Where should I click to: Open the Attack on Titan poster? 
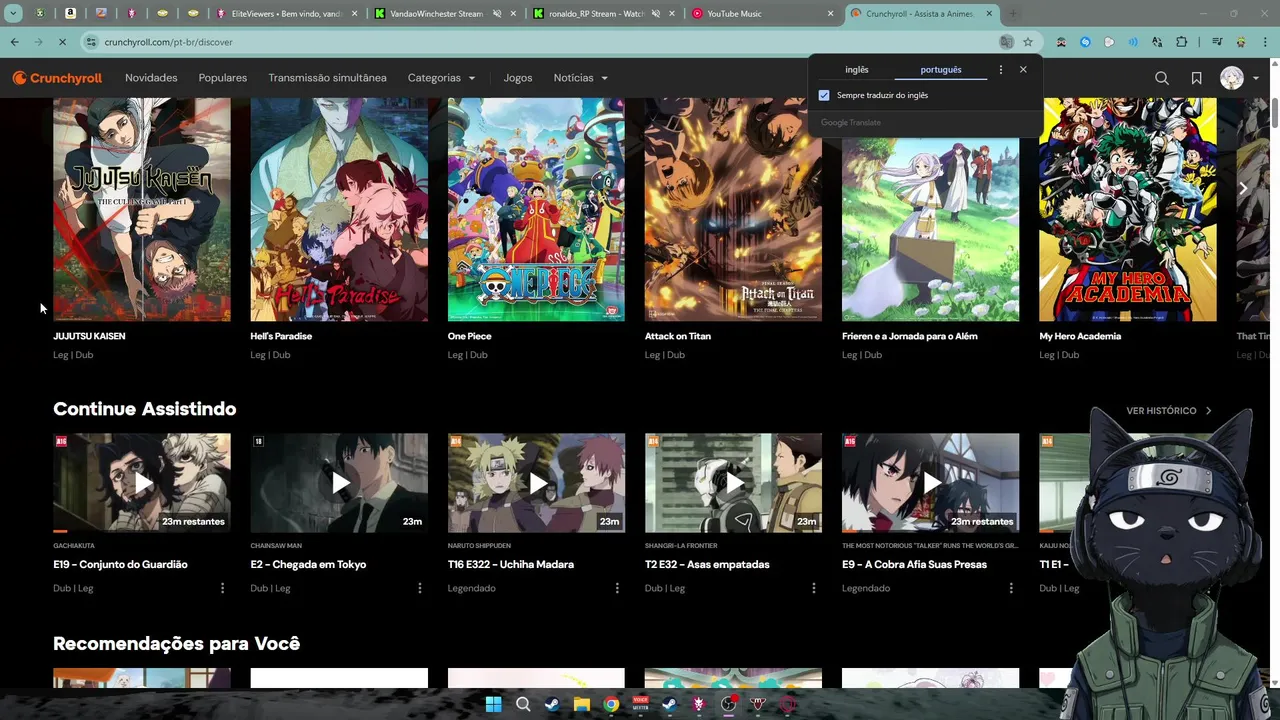(733, 210)
